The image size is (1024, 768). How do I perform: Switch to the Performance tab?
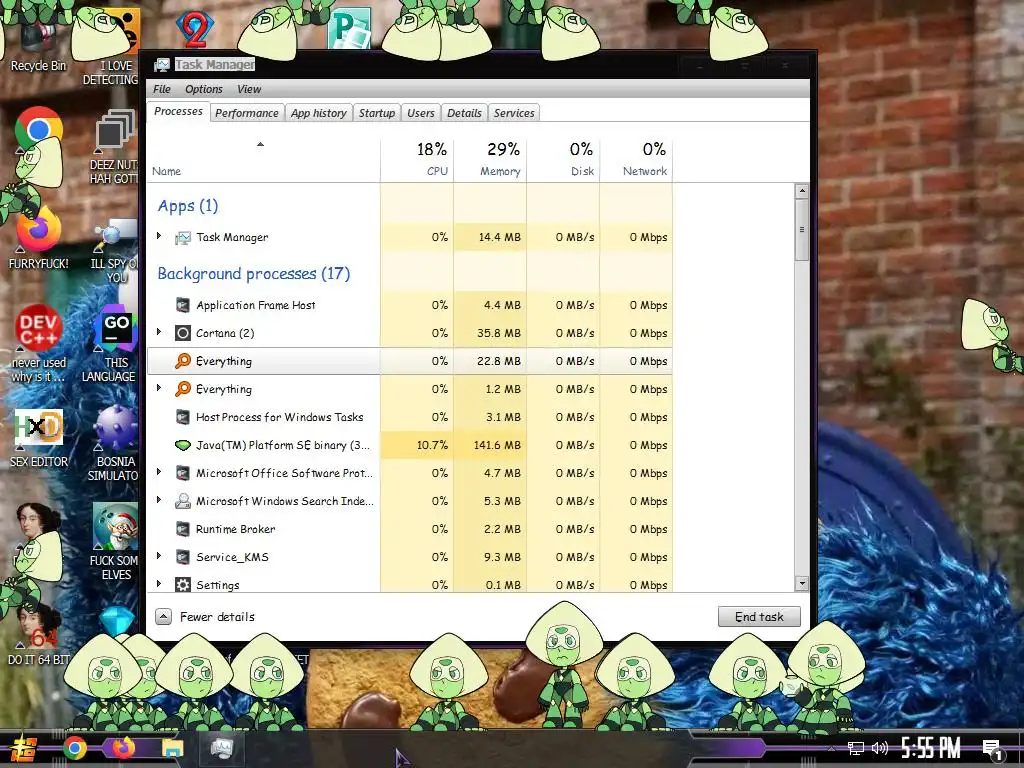pyautogui.click(x=247, y=113)
